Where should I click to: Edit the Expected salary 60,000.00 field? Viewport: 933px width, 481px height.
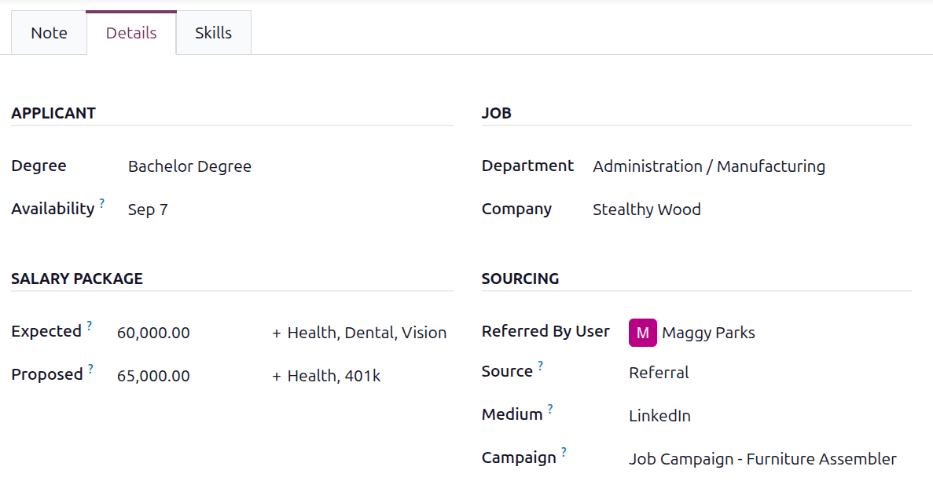[x=188, y=332]
